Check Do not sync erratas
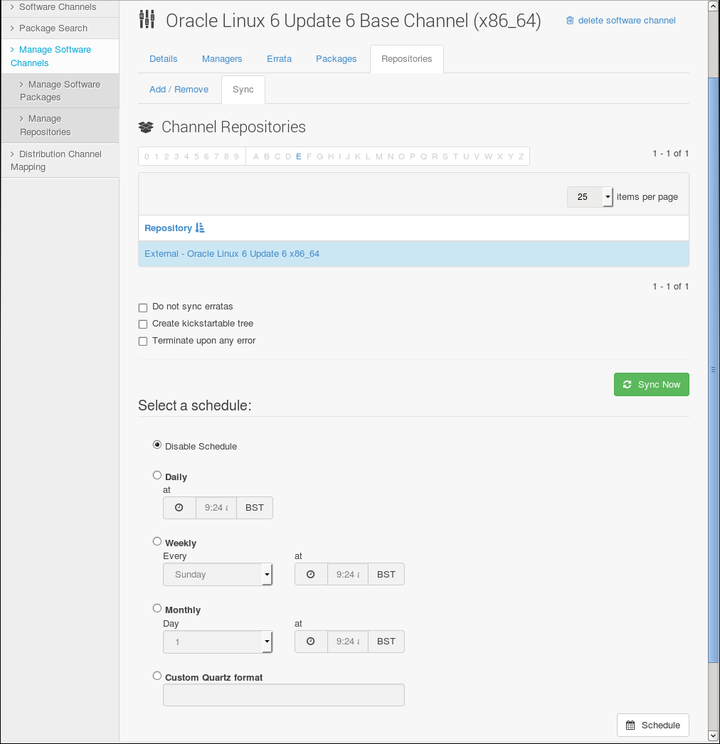The width and height of the screenshot is (720, 744). (143, 307)
